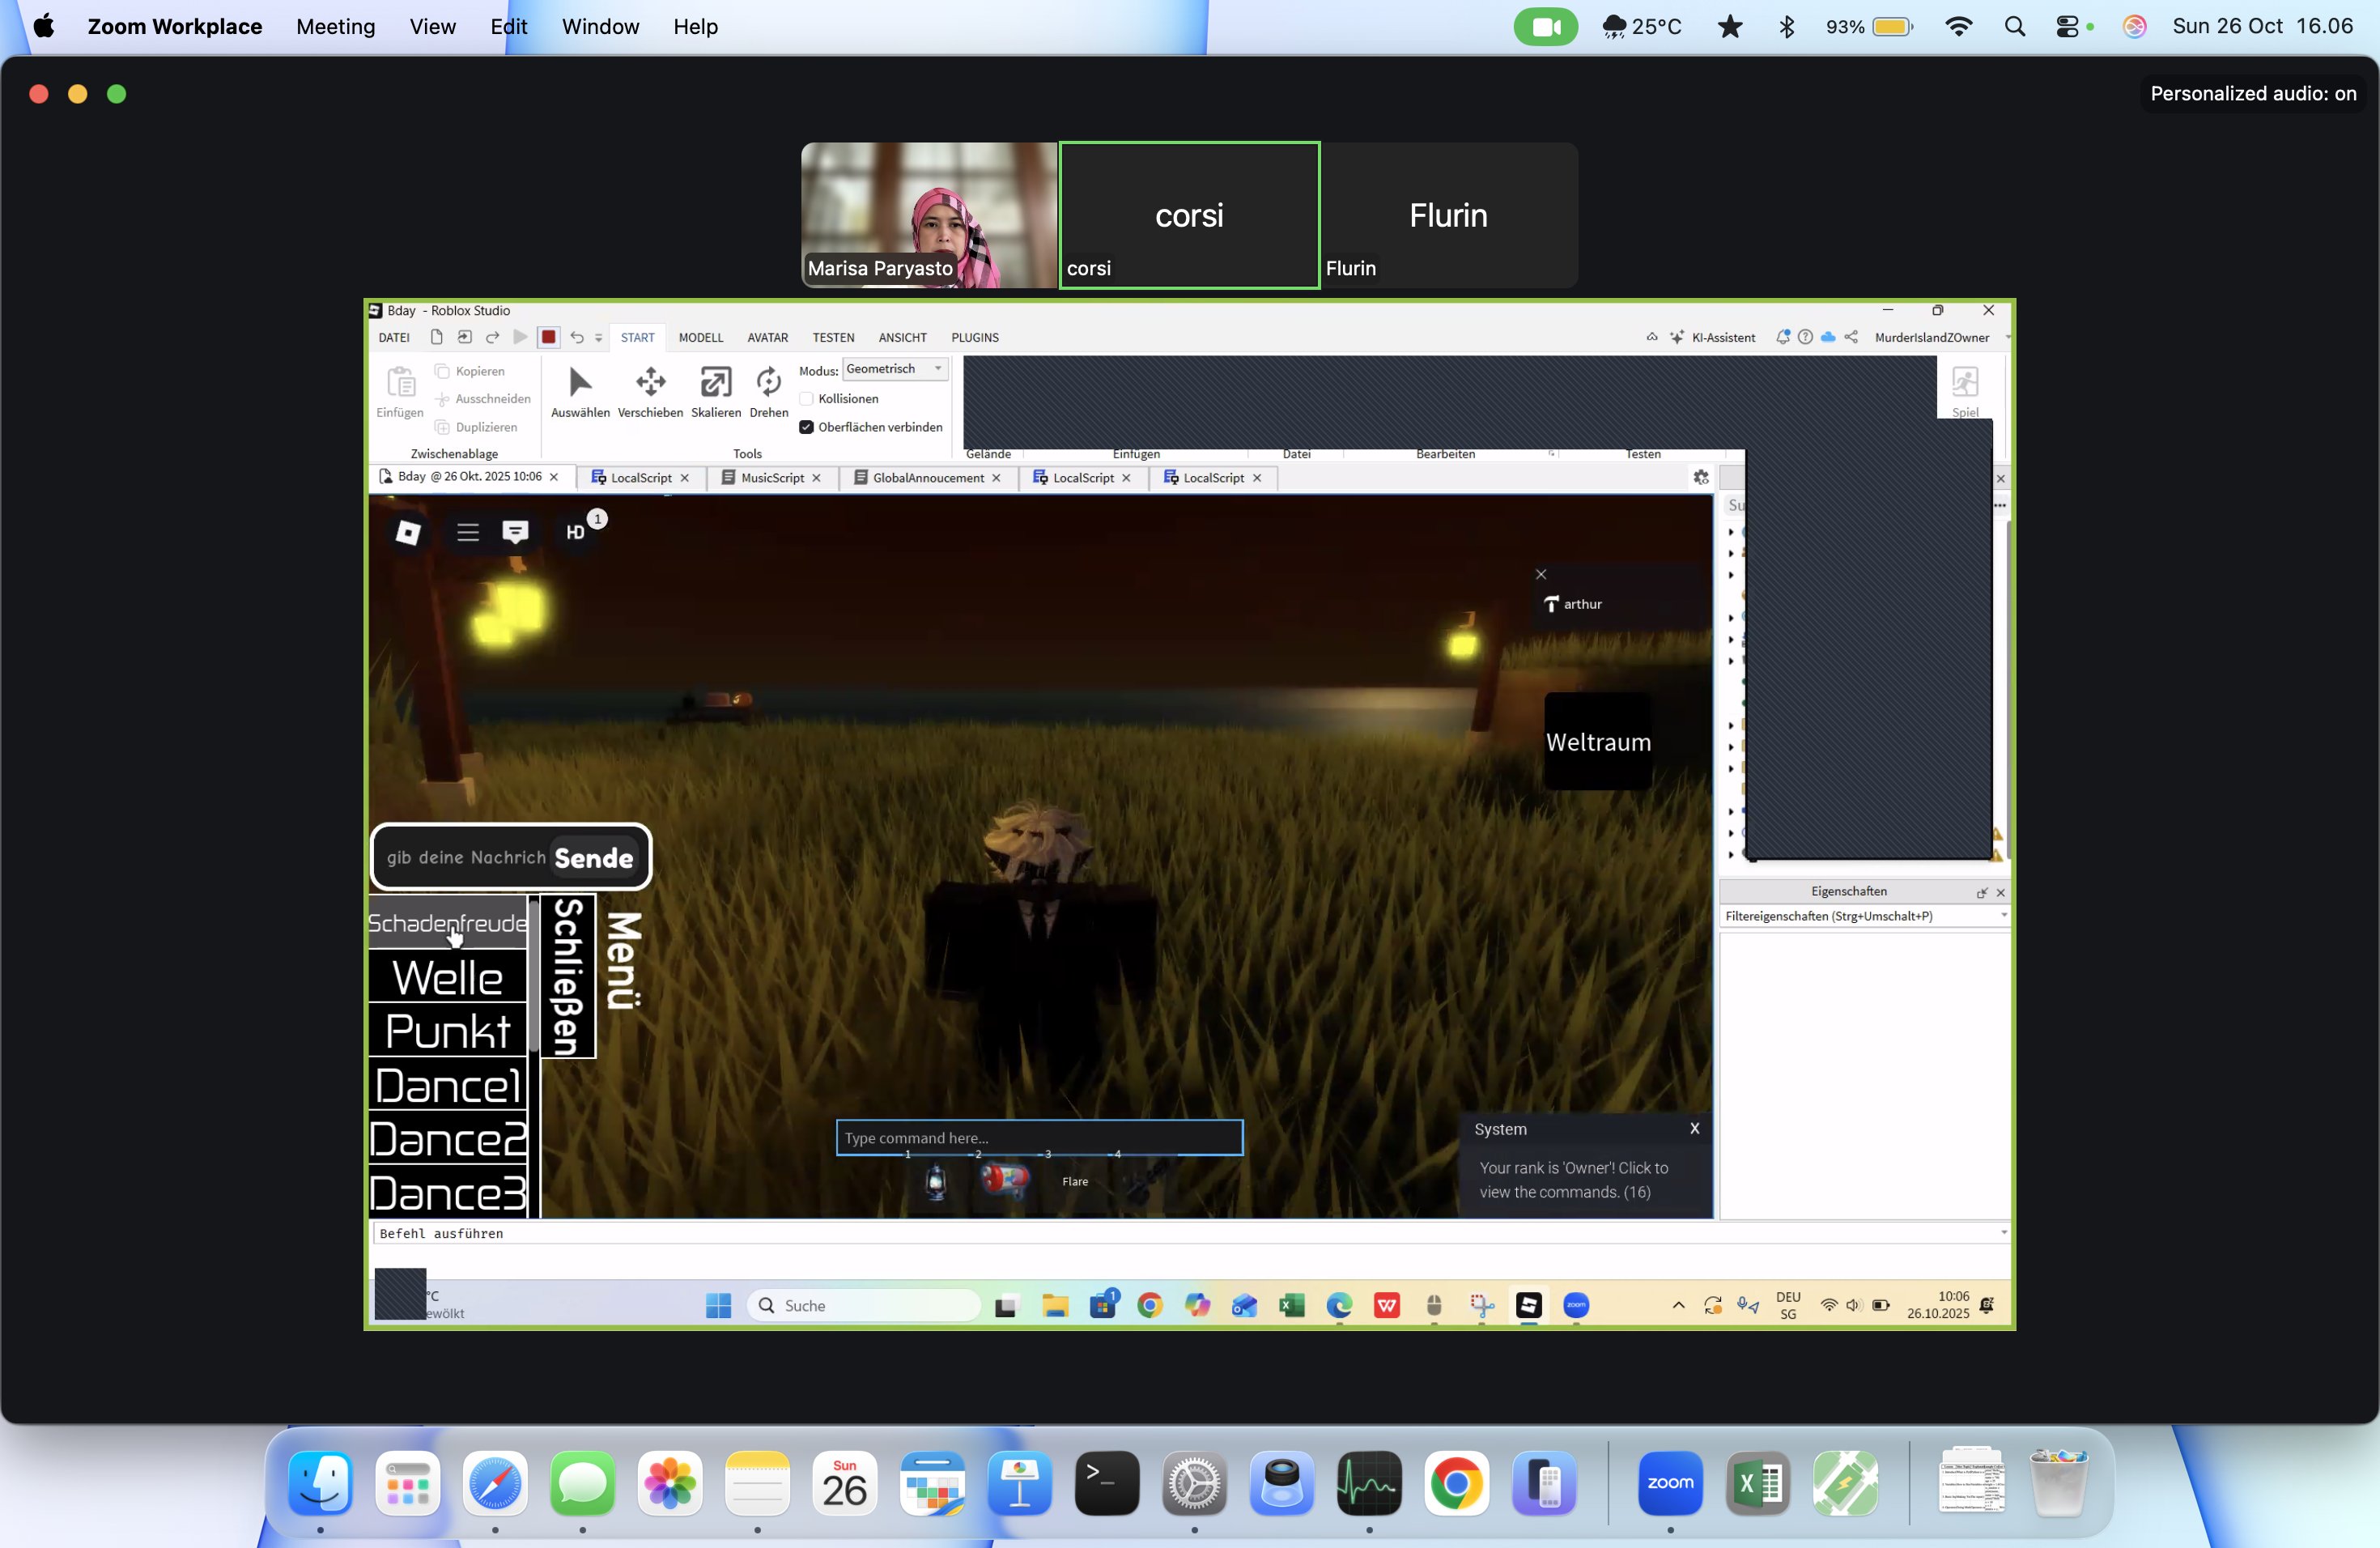This screenshot has width=2380, height=1548.
Task: Click the emote list scrollbar
Action: 534,975
